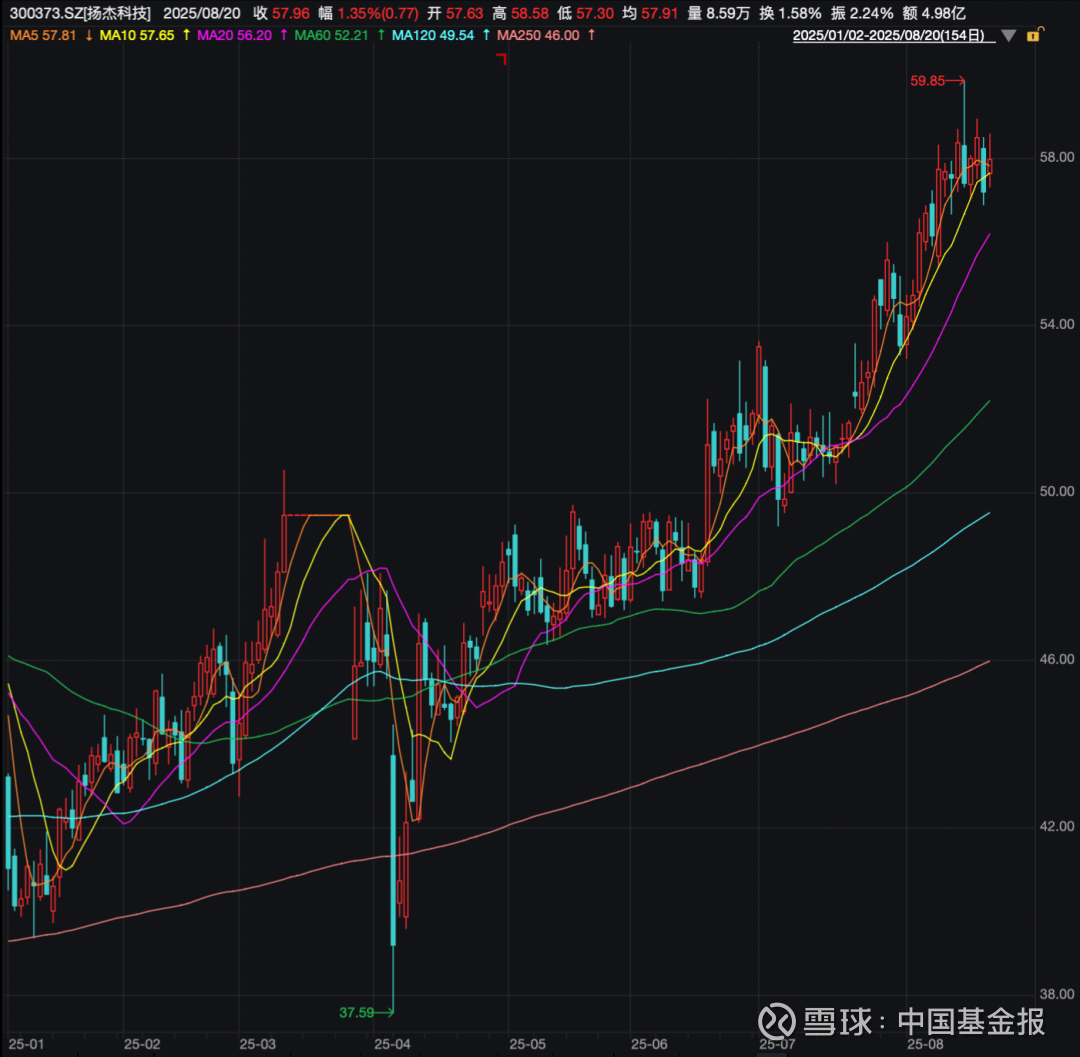The image size is (1080, 1057).
Task: Click the volume value 8.59万
Action: click(x=727, y=13)
